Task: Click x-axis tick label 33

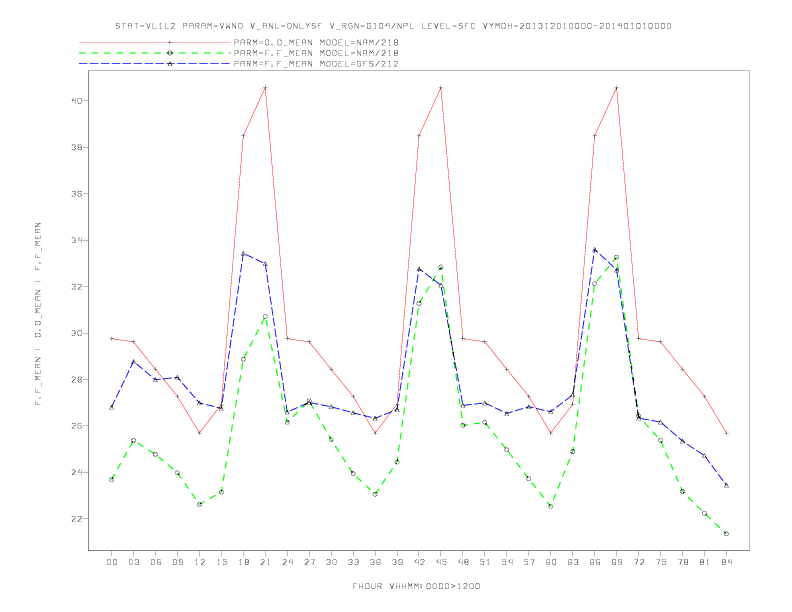Action: pyautogui.click(x=353, y=562)
